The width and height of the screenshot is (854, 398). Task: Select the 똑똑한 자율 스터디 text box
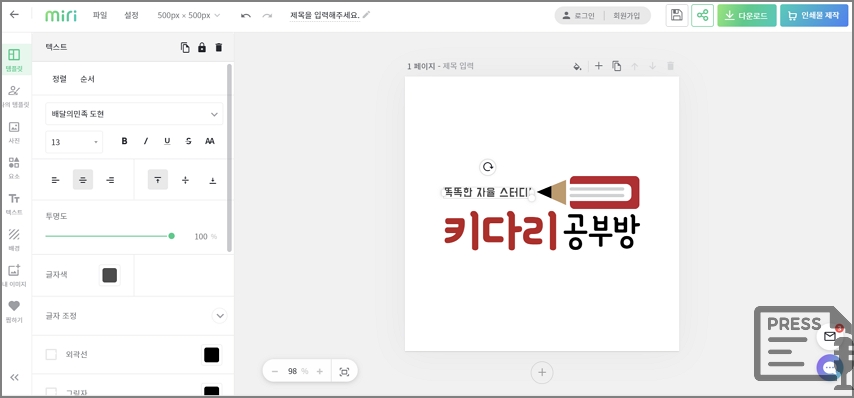pyautogui.click(x=487, y=192)
